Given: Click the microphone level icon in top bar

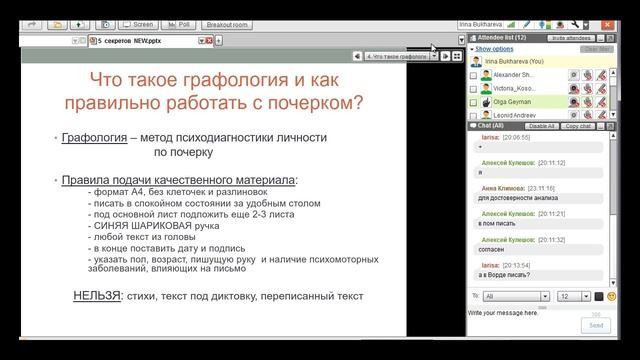Looking at the screenshot, I should click(544, 25).
